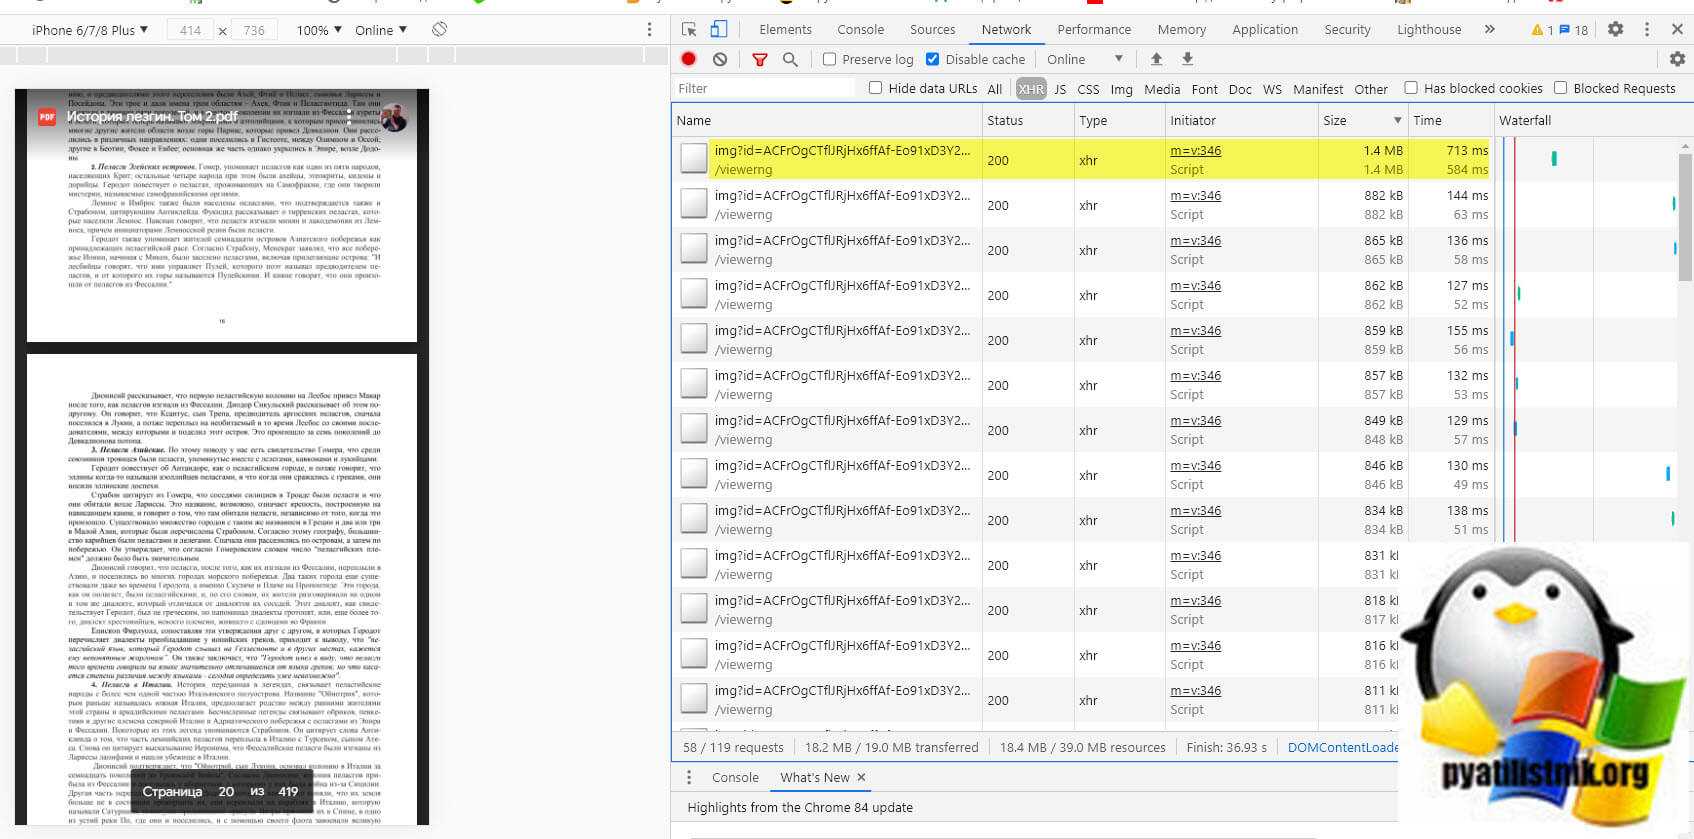Click Import HAR file upload arrow
The width and height of the screenshot is (1694, 839).
(1156, 60)
